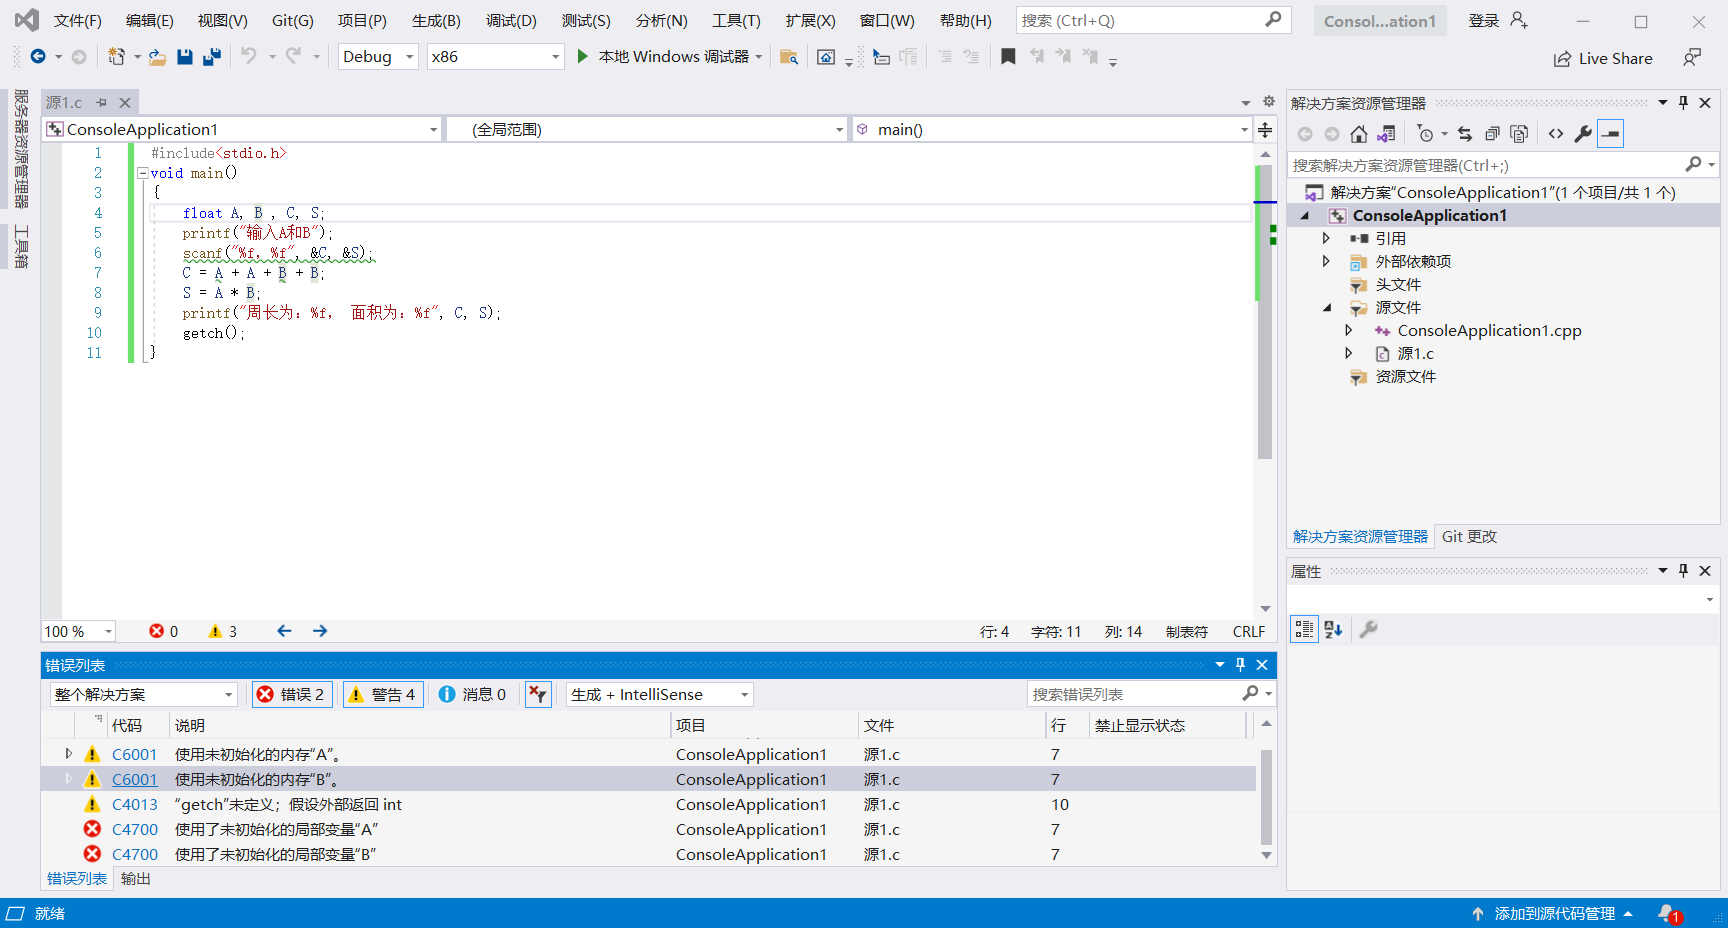Click the Categorized view icon in Properties panel

(1304, 629)
